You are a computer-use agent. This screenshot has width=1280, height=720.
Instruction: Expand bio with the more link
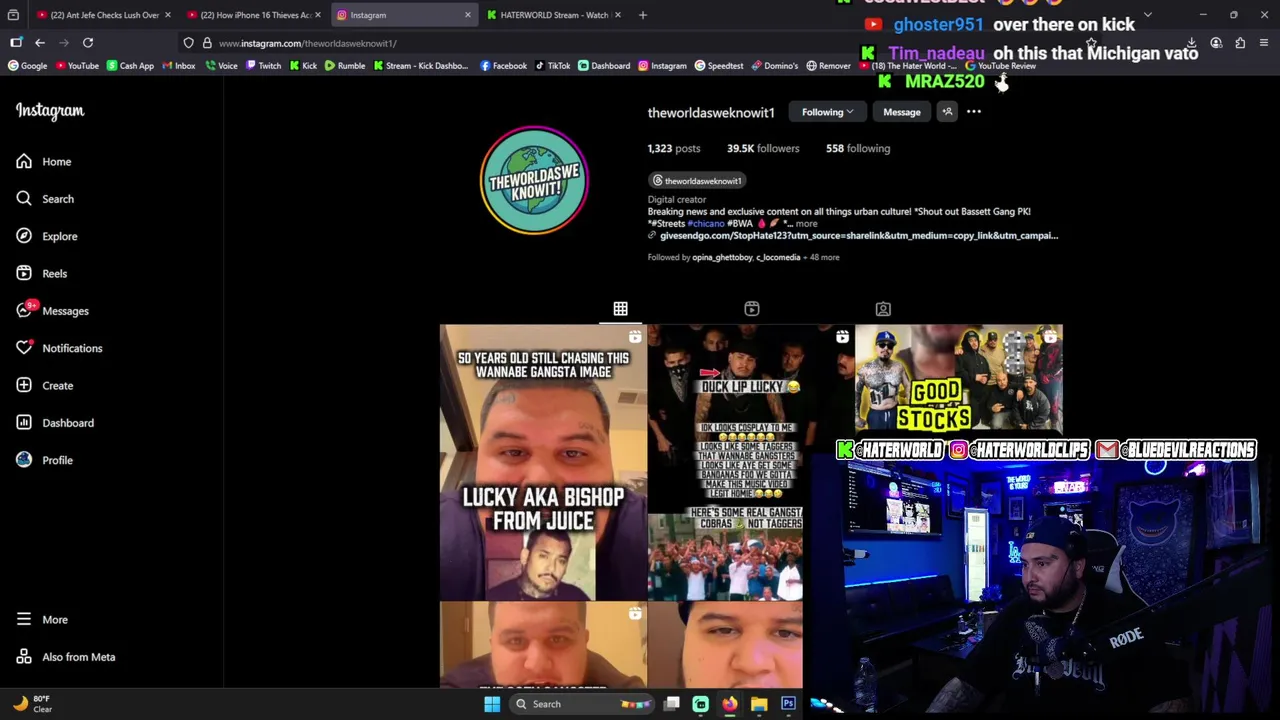pos(806,224)
